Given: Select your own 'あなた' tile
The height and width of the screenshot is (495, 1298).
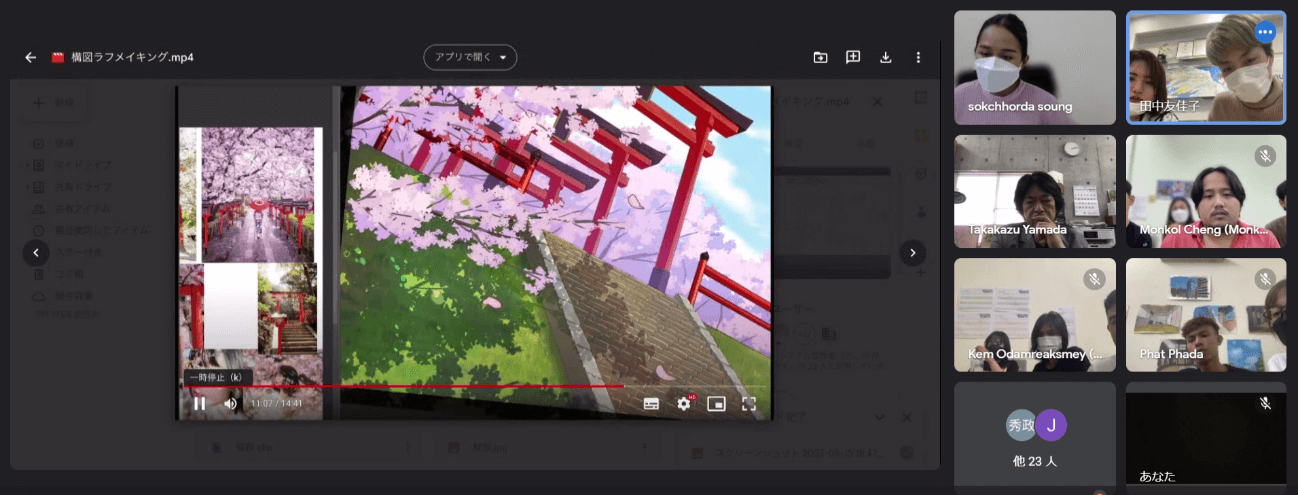Looking at the screenshot, I should [x=1206, y=438].
